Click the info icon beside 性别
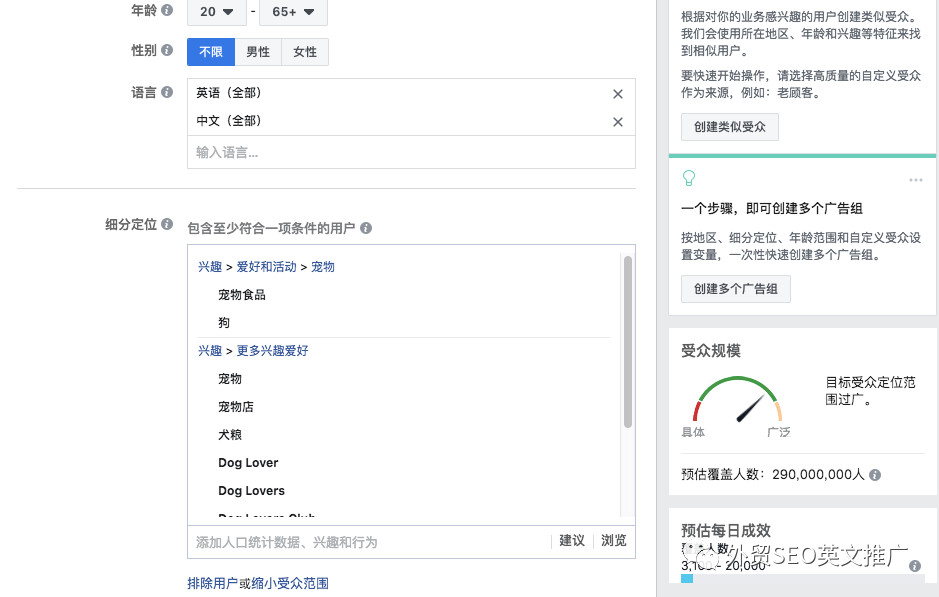Image resolution: width=939 pixels, height=597 pixels. (166, 49)
